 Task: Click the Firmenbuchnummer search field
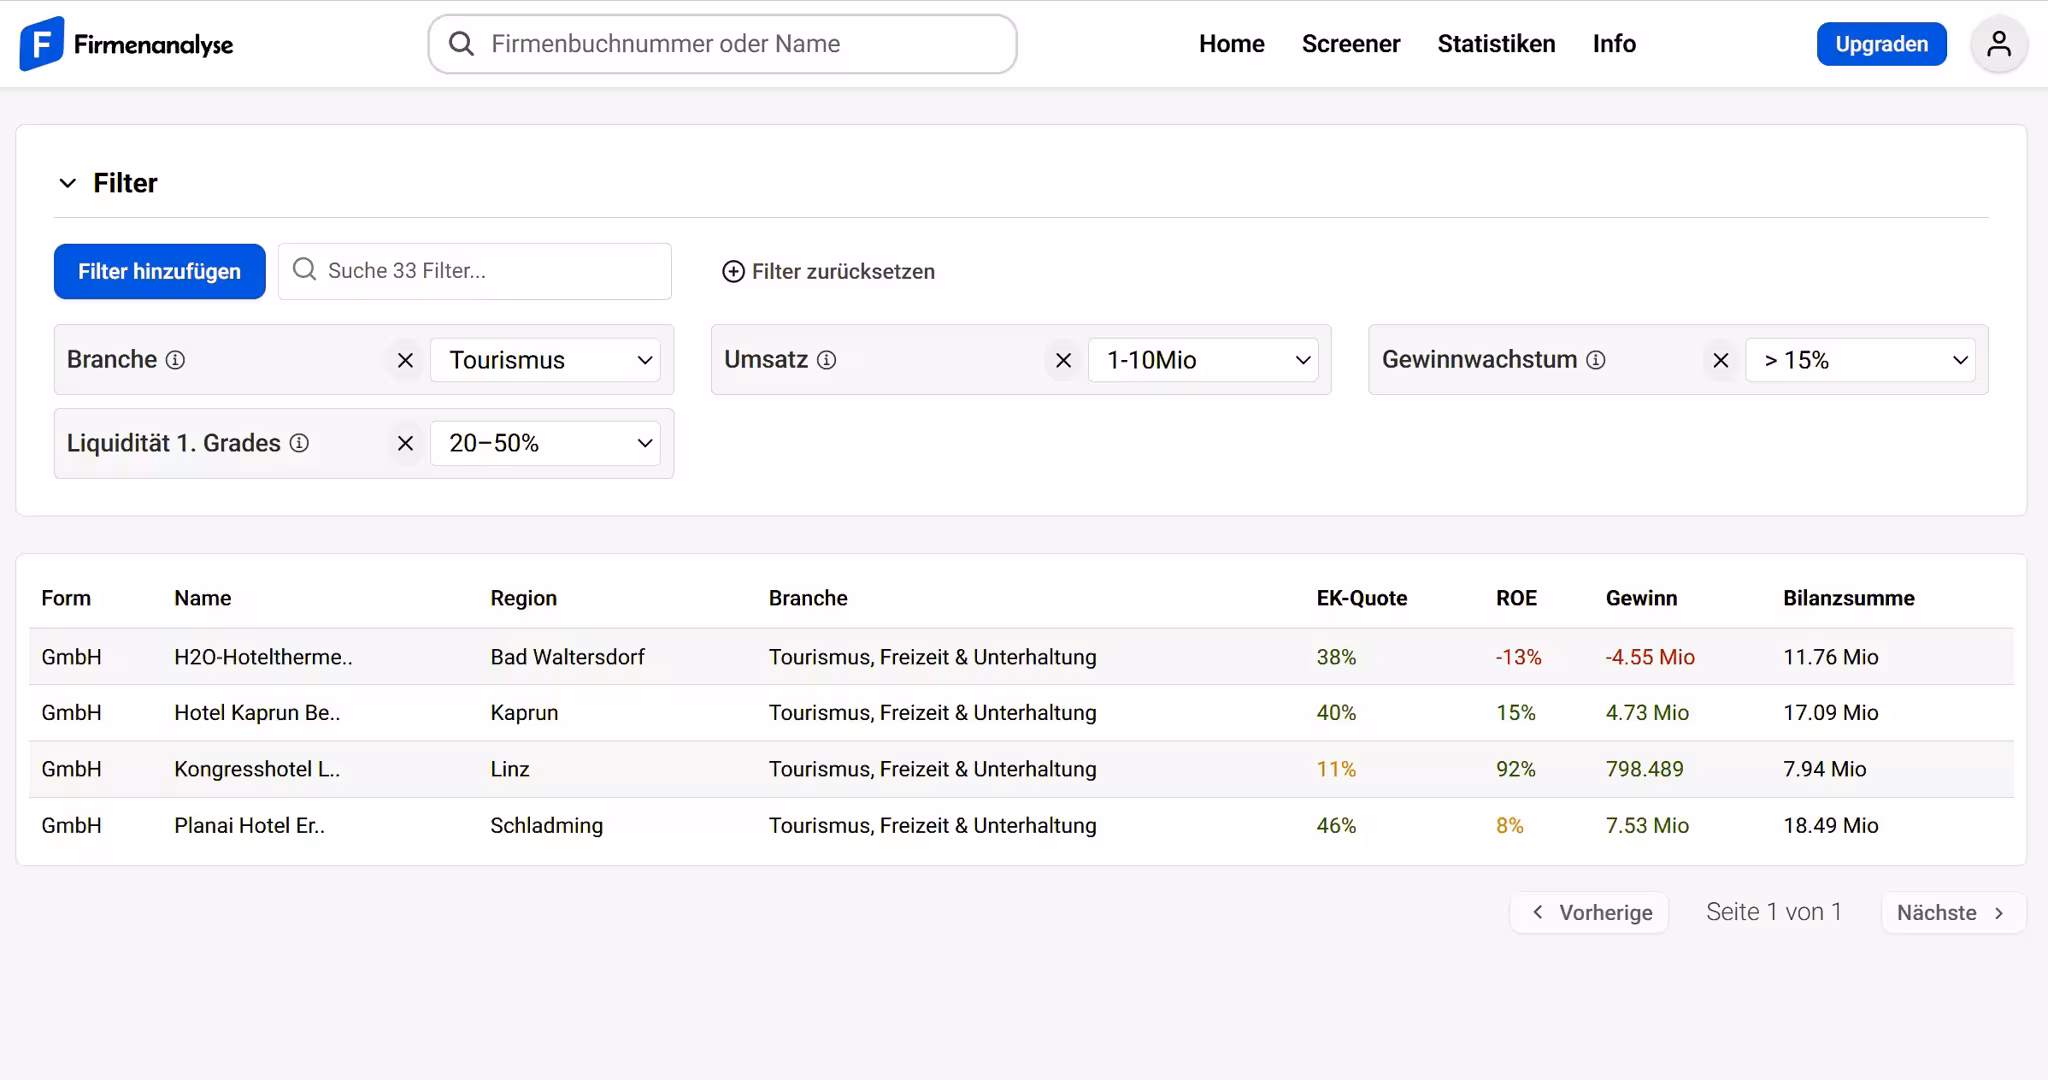tap(720, 43)
